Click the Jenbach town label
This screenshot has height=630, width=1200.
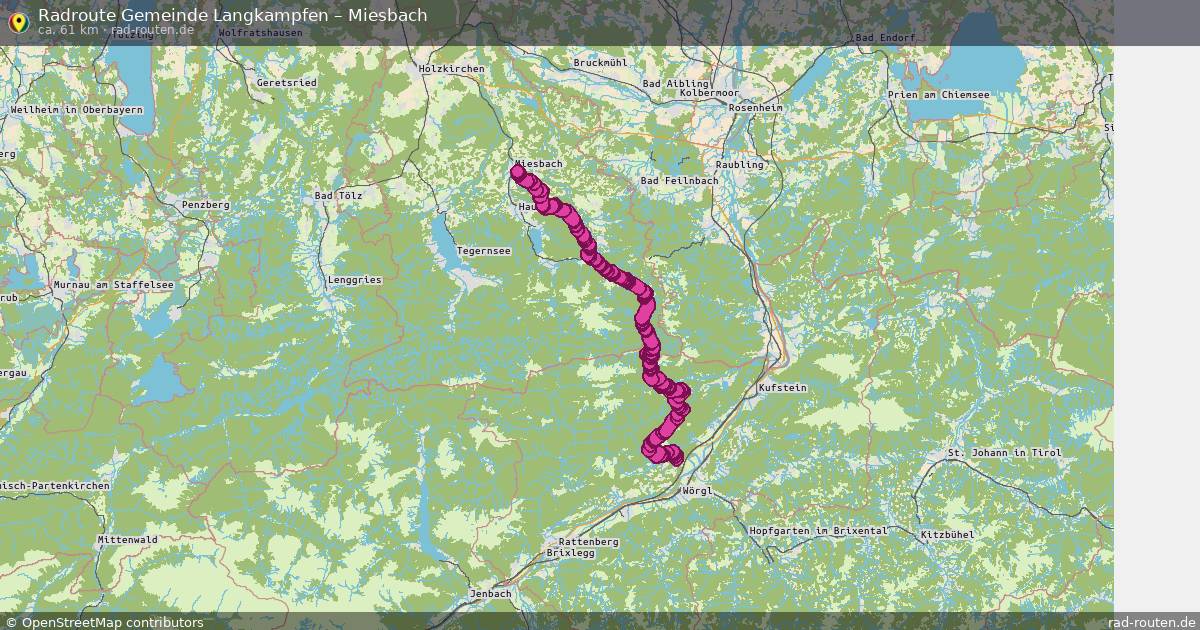[x=490, y=593]
